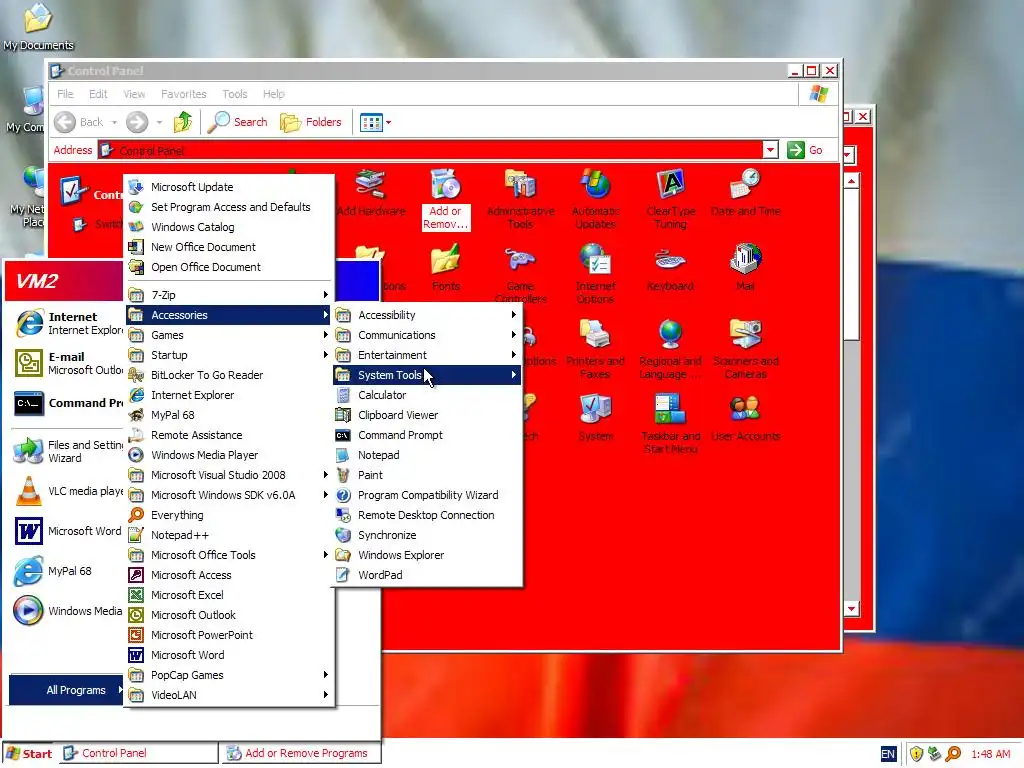The image size is (1024, 768).
Task: Open Favorites menu in Control Panel
Action: [184, 94]
